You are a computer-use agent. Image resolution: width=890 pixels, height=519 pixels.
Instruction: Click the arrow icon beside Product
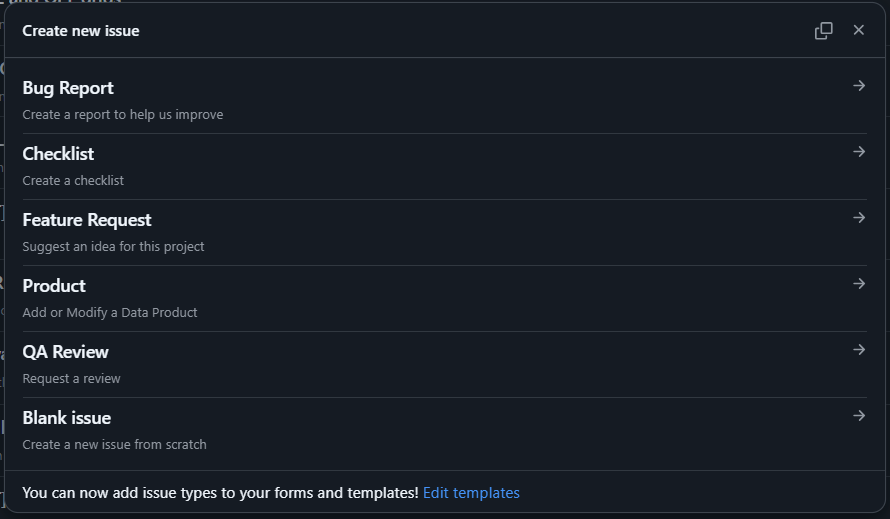[859, 283]
